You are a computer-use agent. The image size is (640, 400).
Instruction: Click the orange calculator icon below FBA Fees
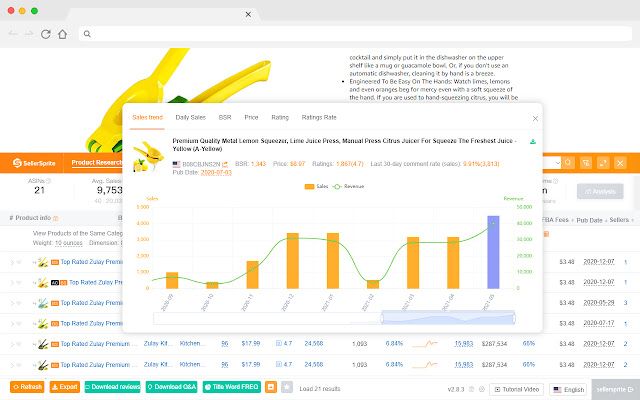click(546, 234)
